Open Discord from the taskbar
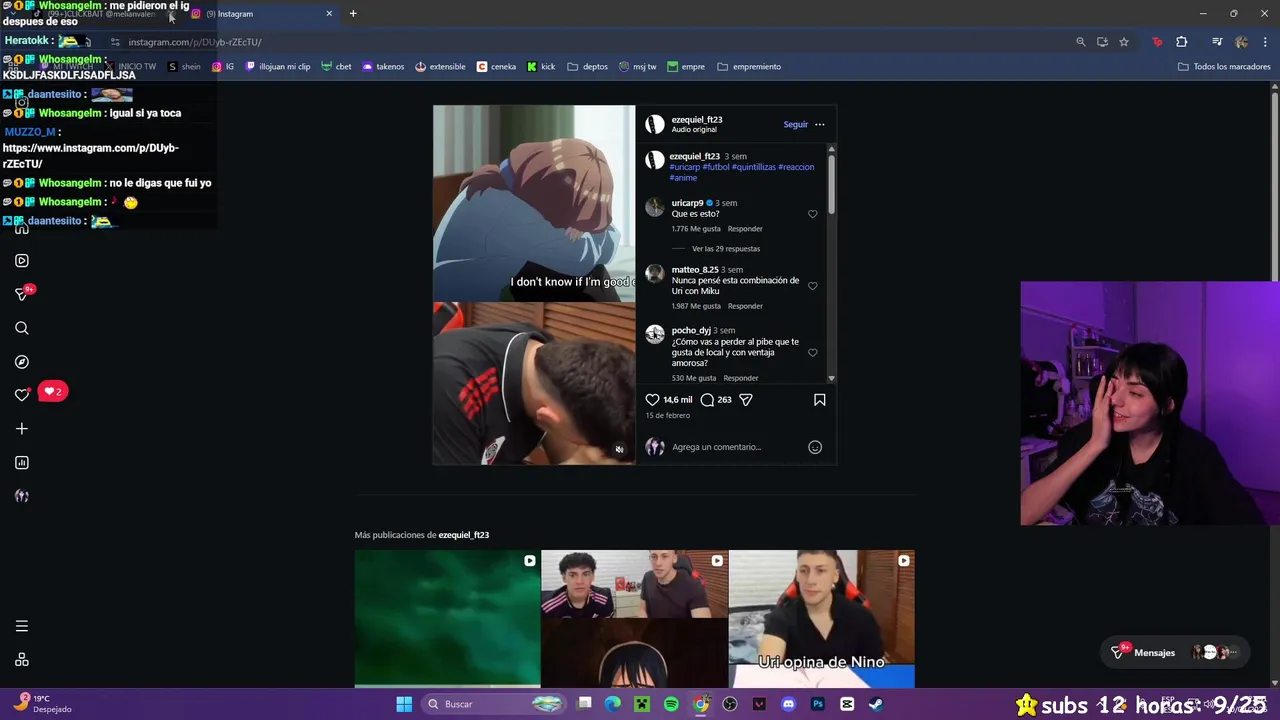 [788, 704]
